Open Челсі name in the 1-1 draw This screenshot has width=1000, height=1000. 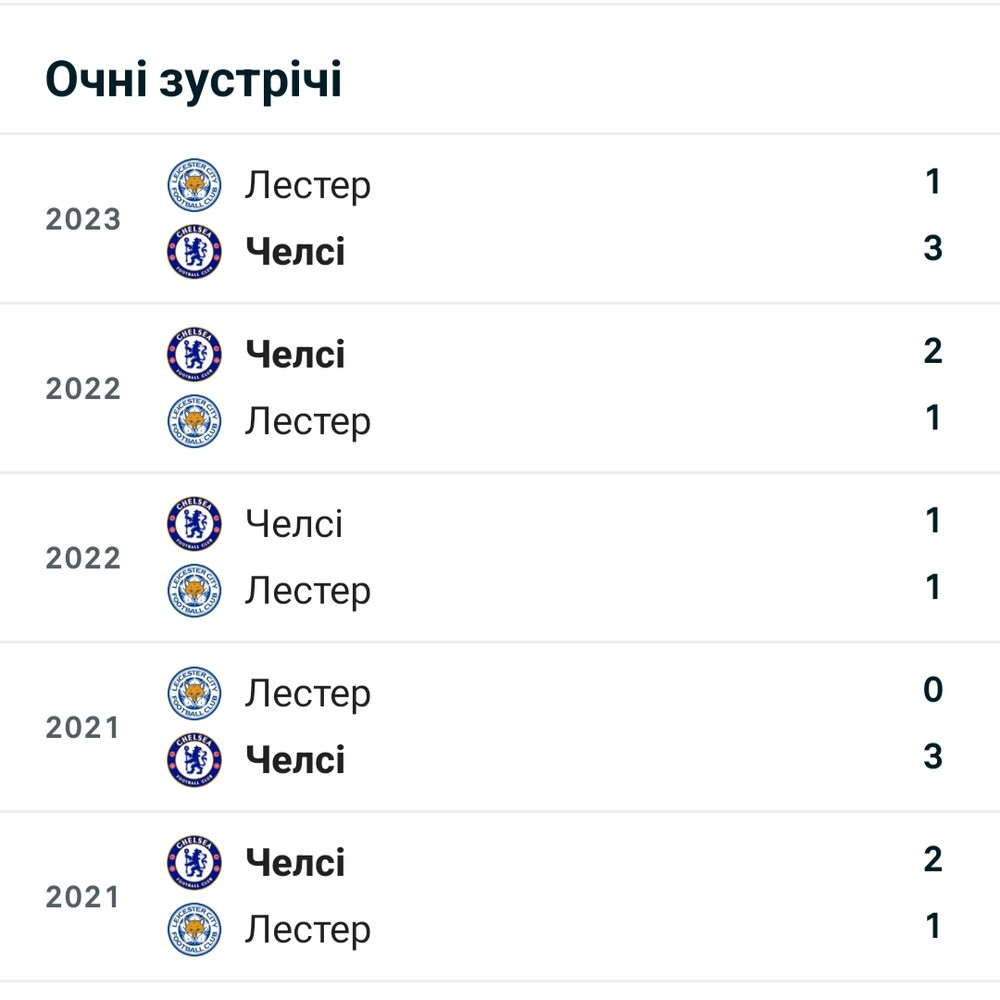click(295, 524)
